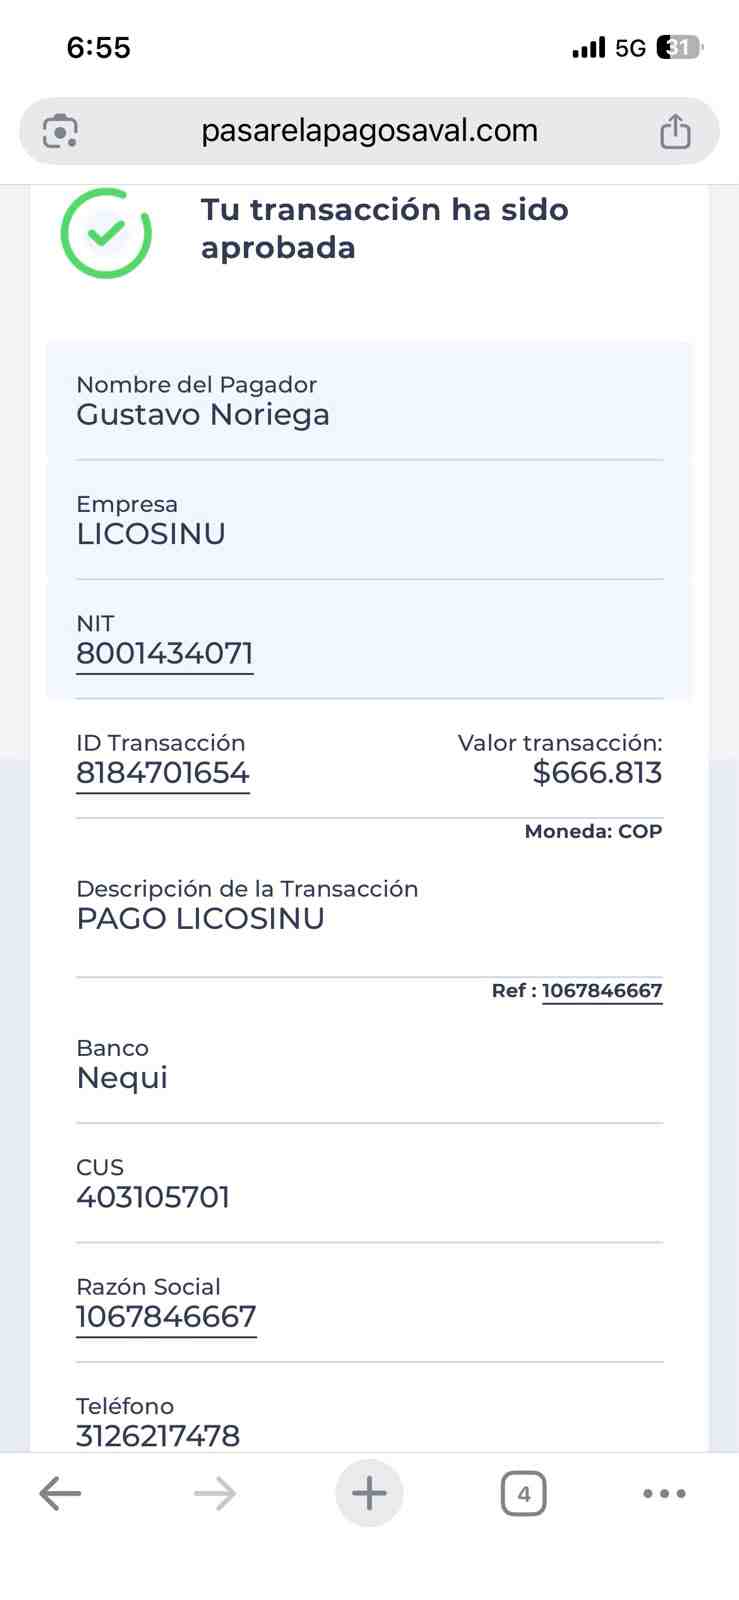This screenshot has height=1600, width=739.
Task: Tap the phone number 3126217478
Action: point(158,1436)
